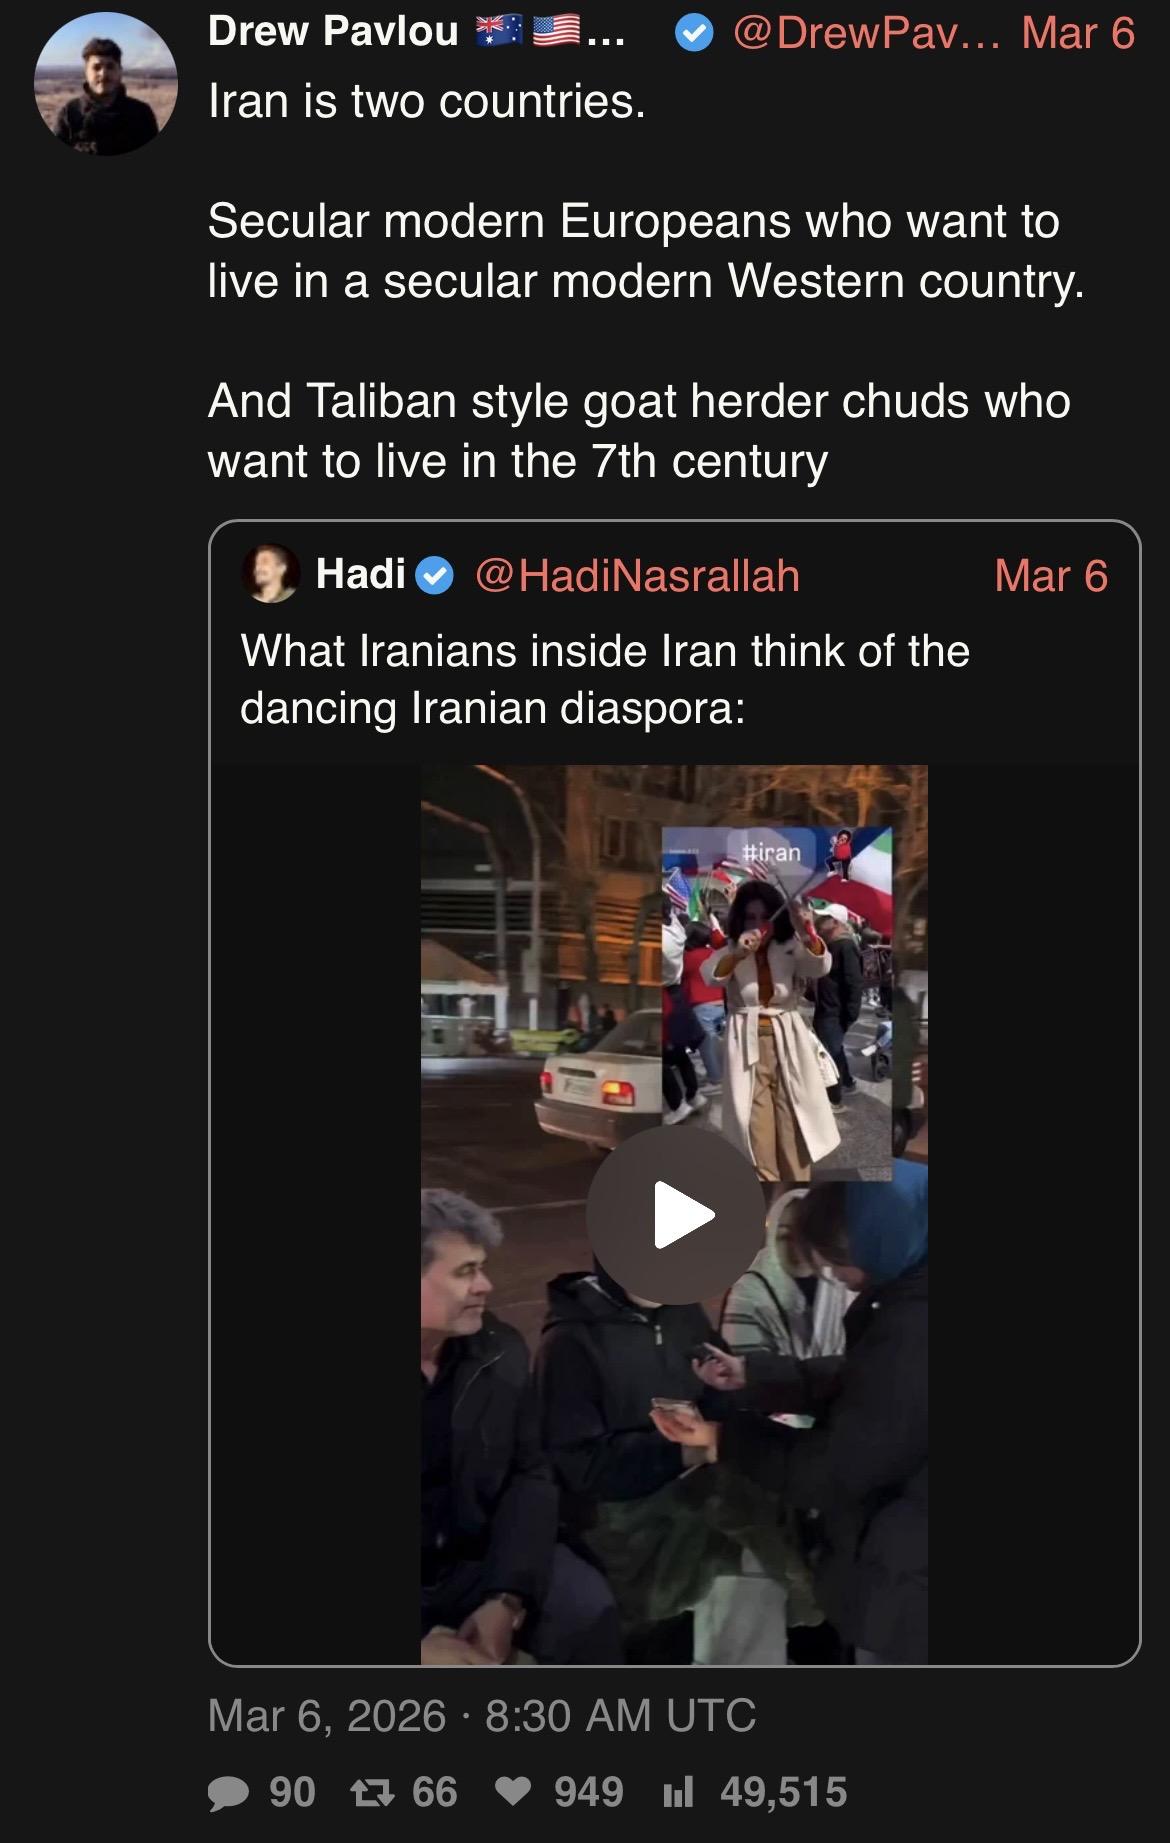Open the @HadiNasrallah handle link

(x=637, y=576)
